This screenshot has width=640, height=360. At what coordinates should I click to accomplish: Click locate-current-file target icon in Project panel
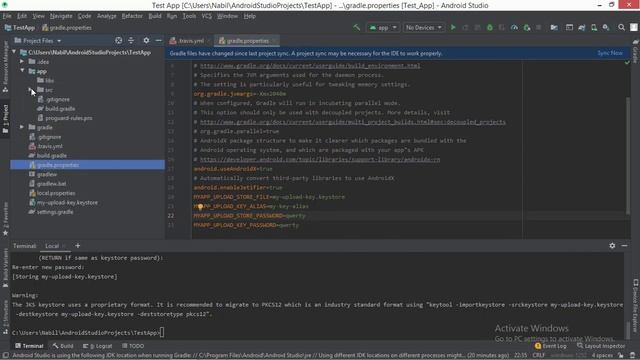[x=118, y=40]
